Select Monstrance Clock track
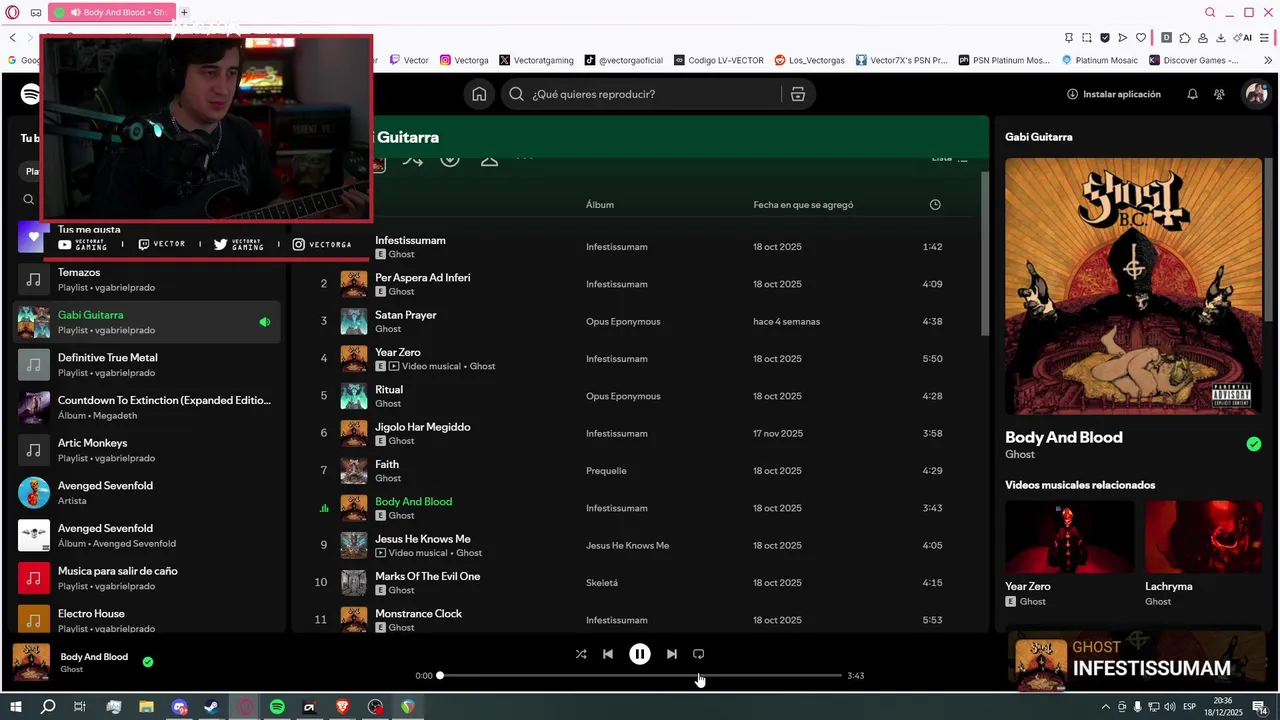This screenshot has width=1280, height=720. click(418, 614)
